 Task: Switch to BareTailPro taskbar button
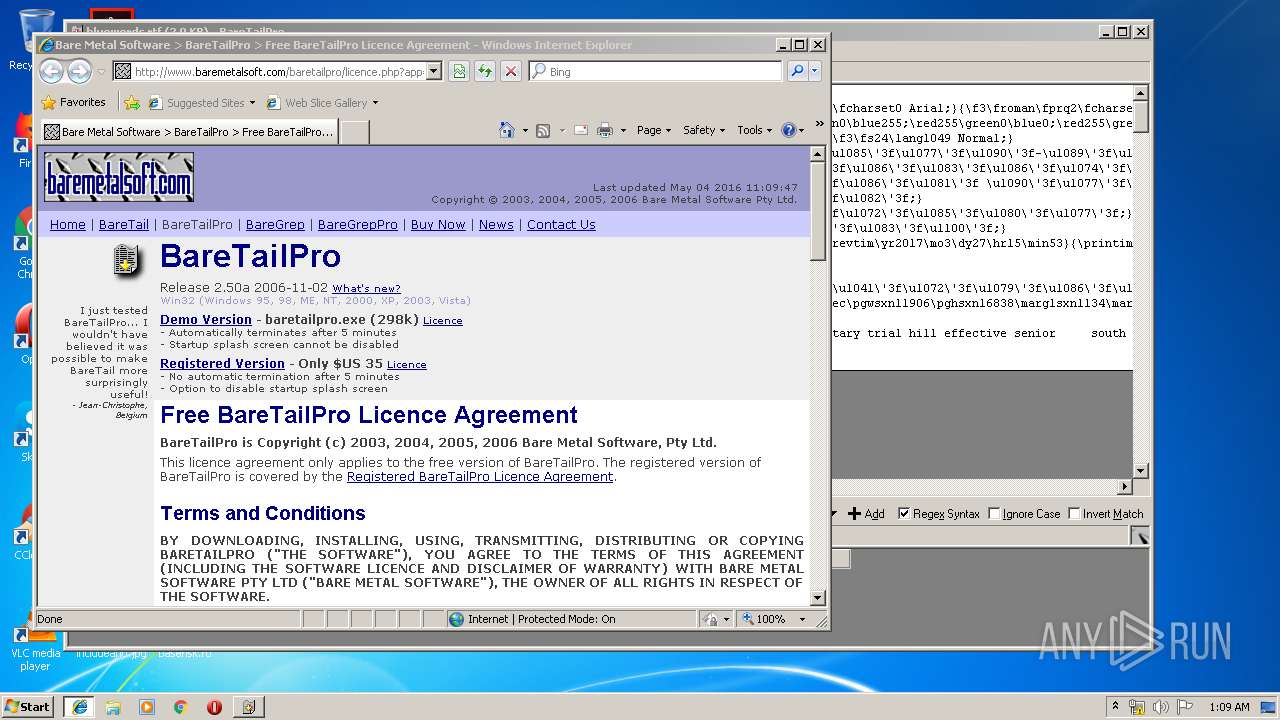248,706
